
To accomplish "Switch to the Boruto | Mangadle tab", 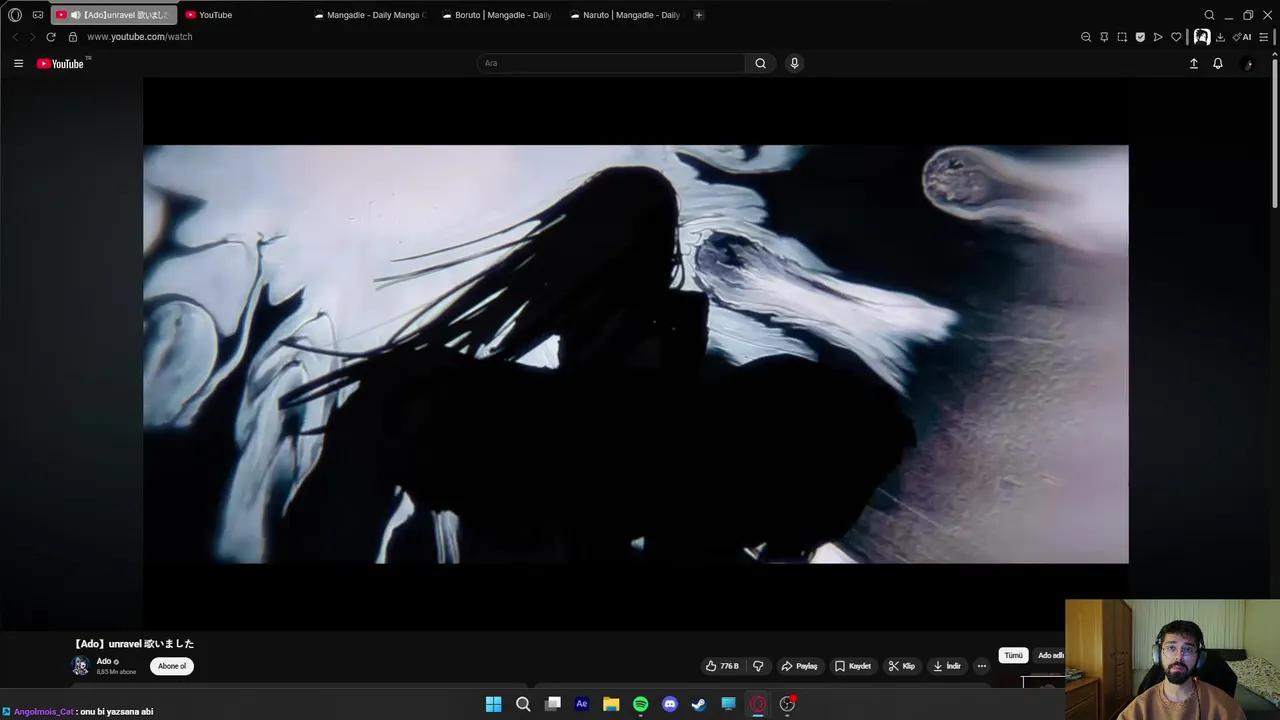I will coord(498,15).
